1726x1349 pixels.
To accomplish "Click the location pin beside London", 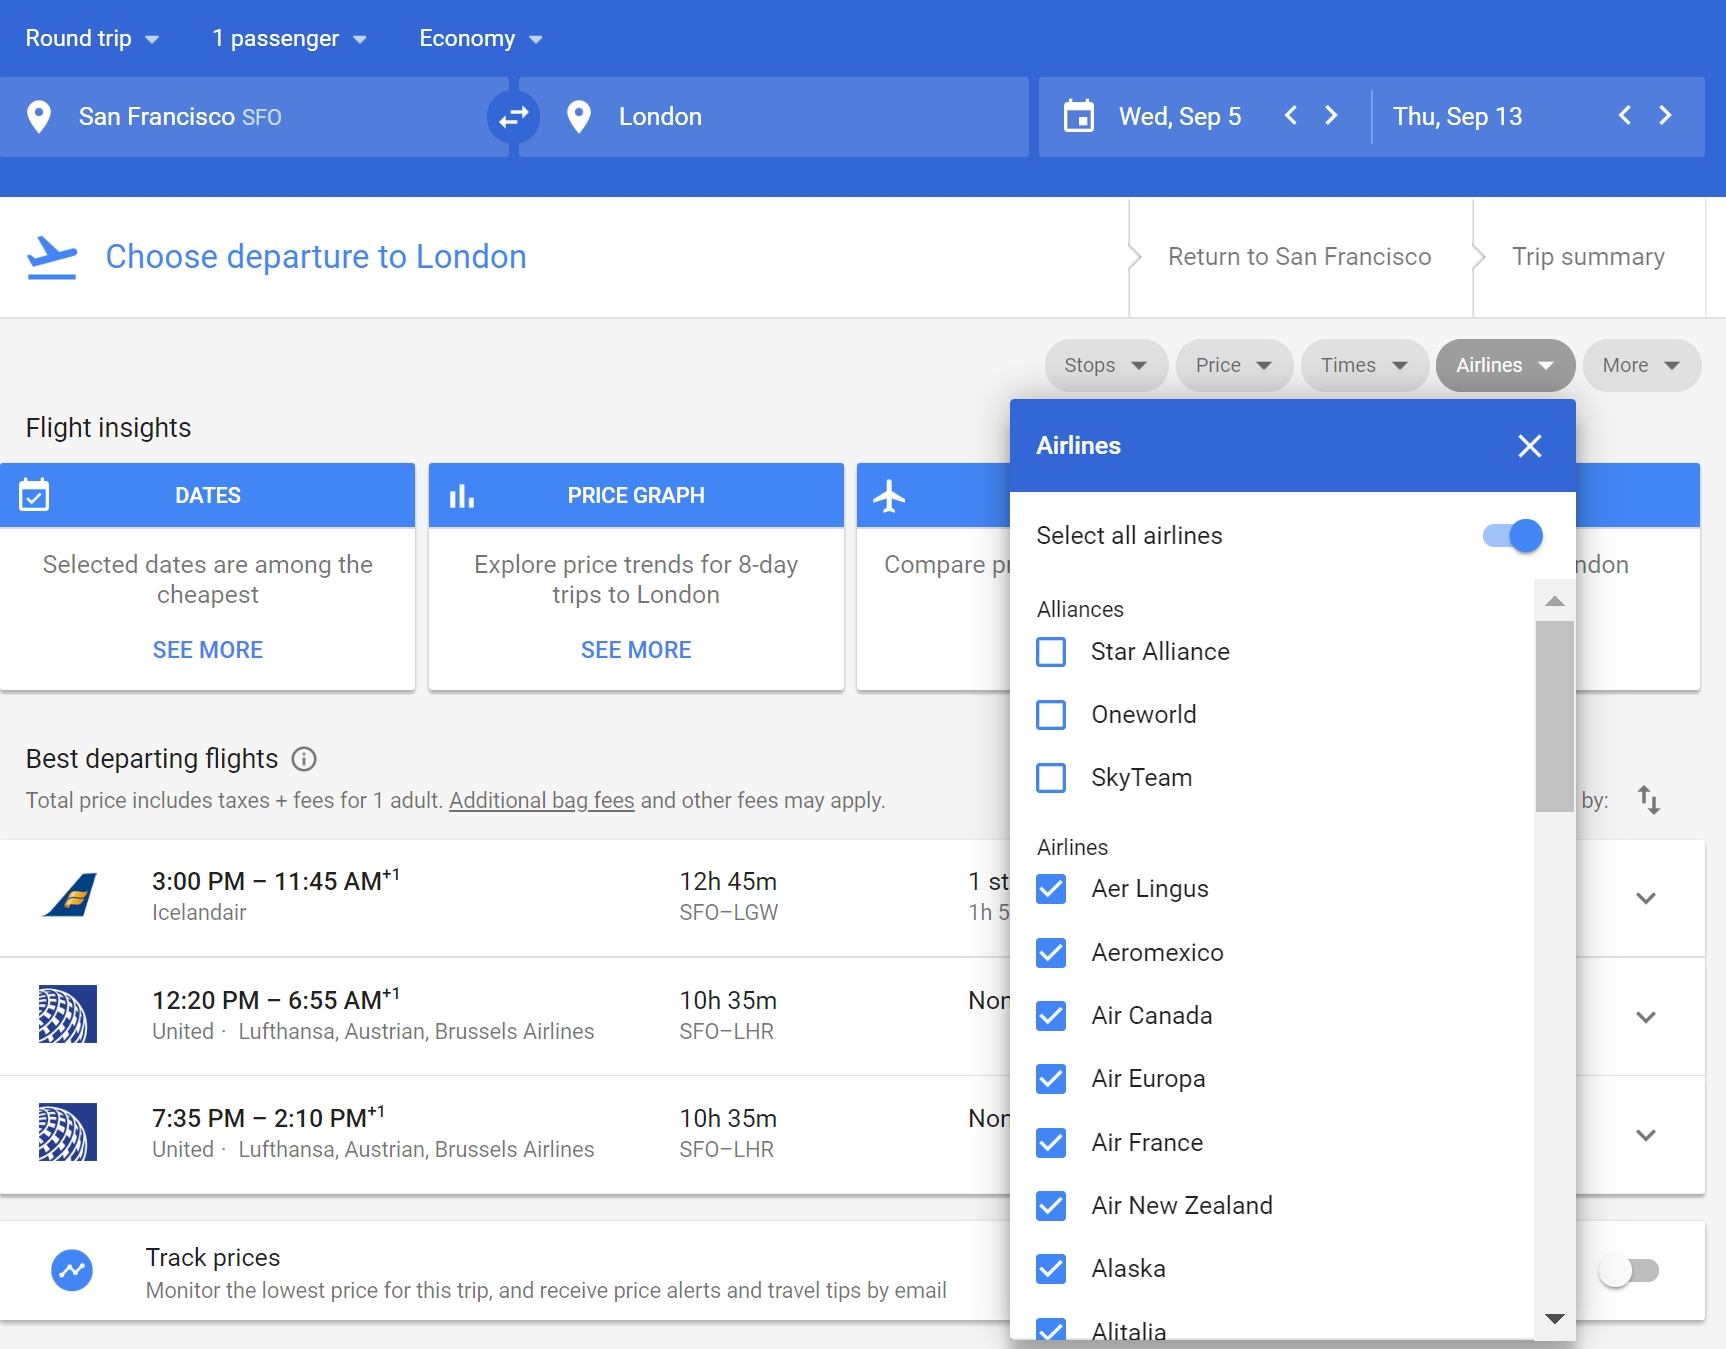I will tap(578, 117).
